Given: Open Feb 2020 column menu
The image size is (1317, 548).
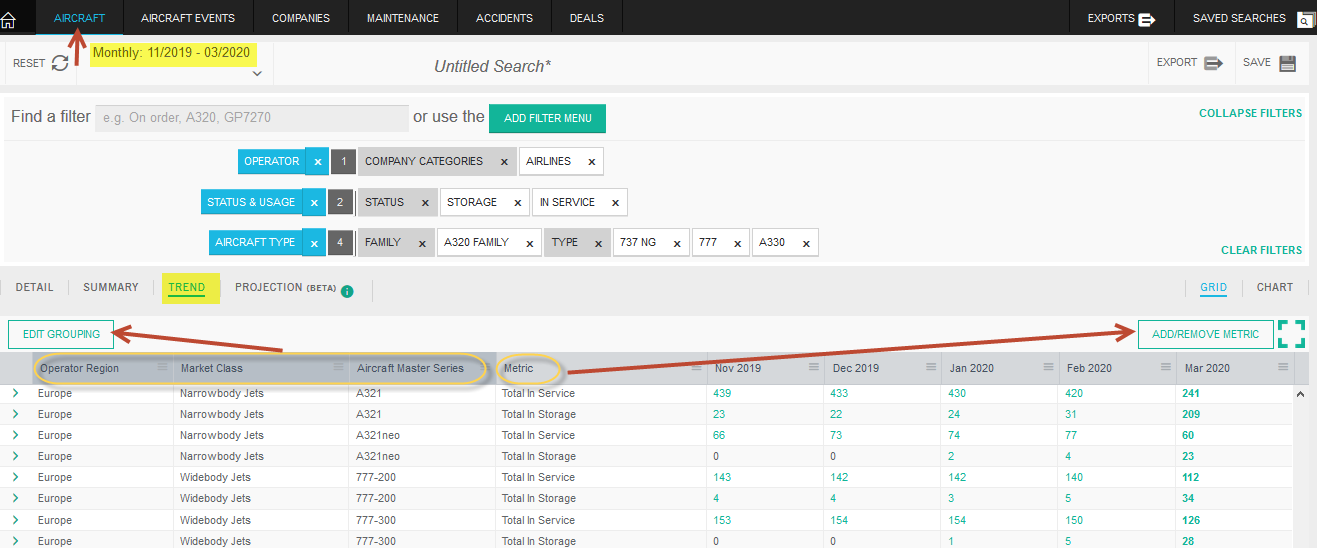Looking at the screenshot, I should [1166, 368].
